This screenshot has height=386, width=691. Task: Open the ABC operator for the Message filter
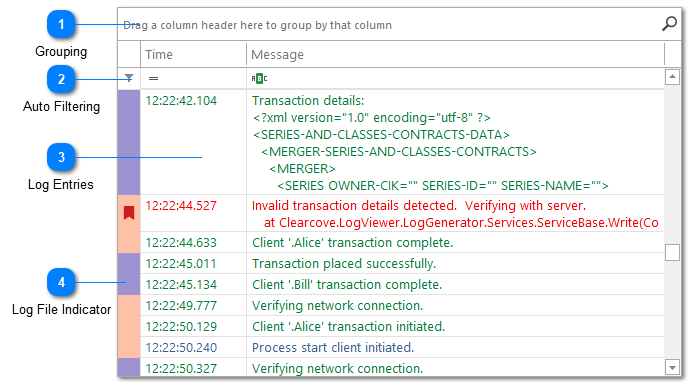click(259, 79)
